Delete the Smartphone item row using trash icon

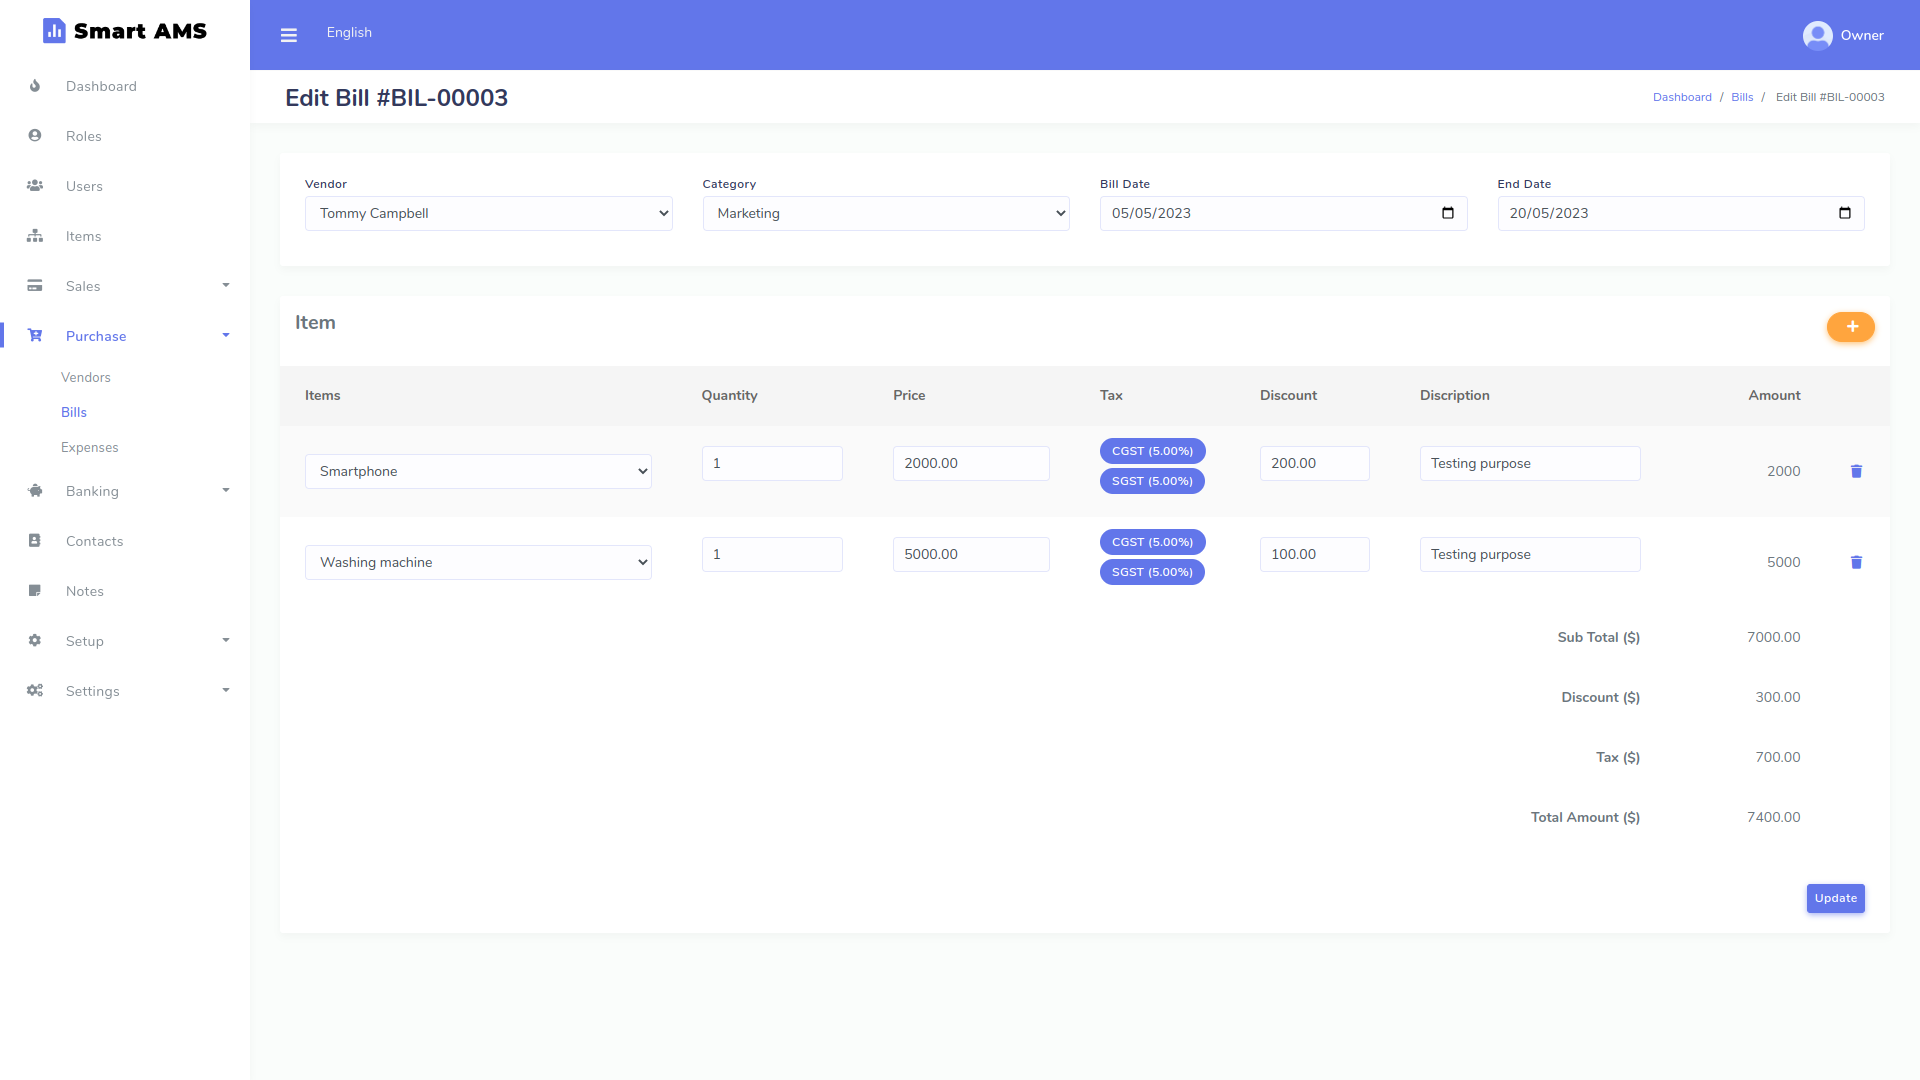[1857, 471]
